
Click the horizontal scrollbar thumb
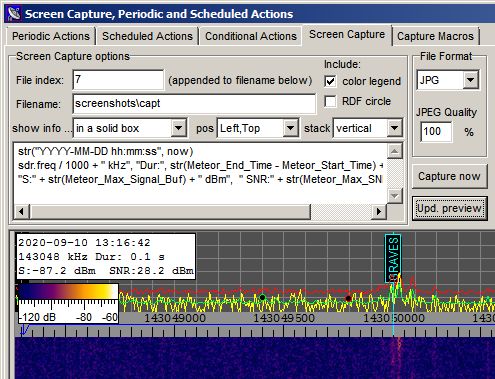(170, 211)
